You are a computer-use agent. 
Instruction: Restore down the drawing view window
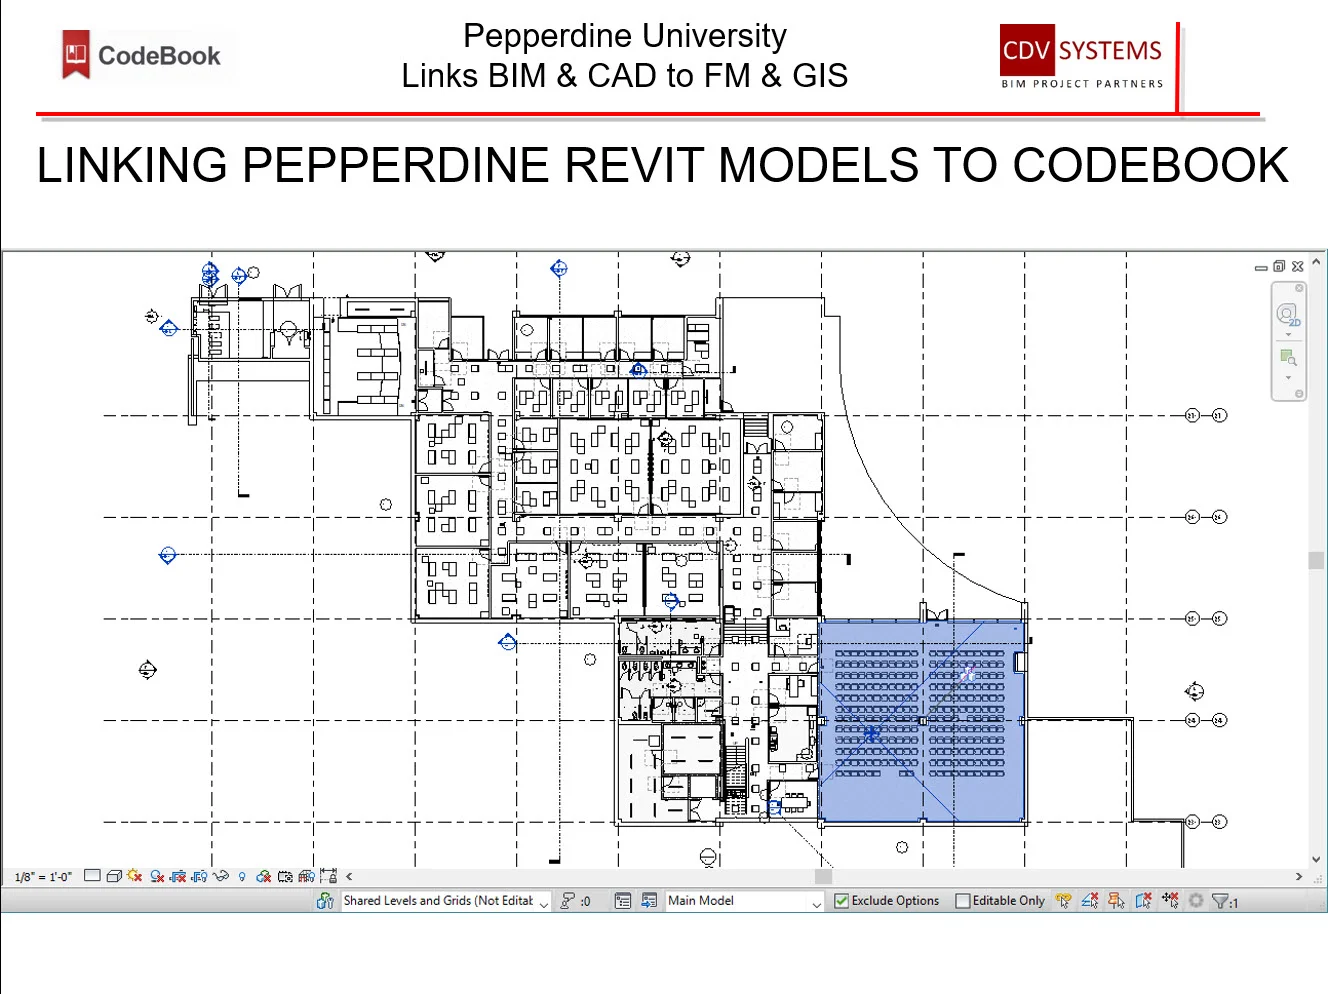click(1279, 267)
